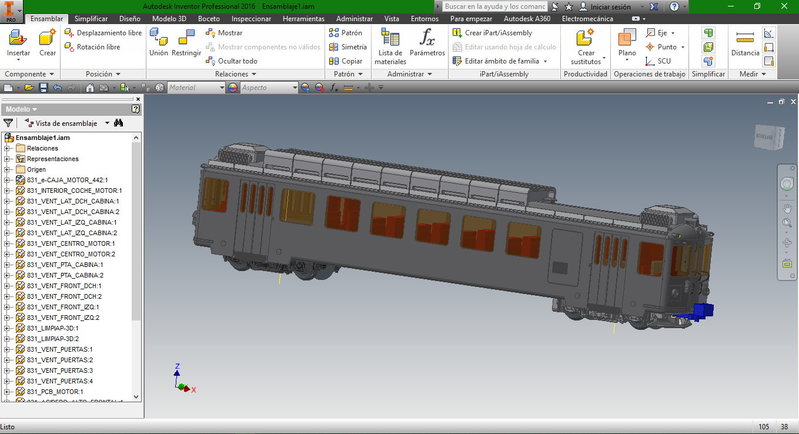Click the help question mark button in title bar
The height and width of the screenshot is (434, 799).
pos(674,7)
